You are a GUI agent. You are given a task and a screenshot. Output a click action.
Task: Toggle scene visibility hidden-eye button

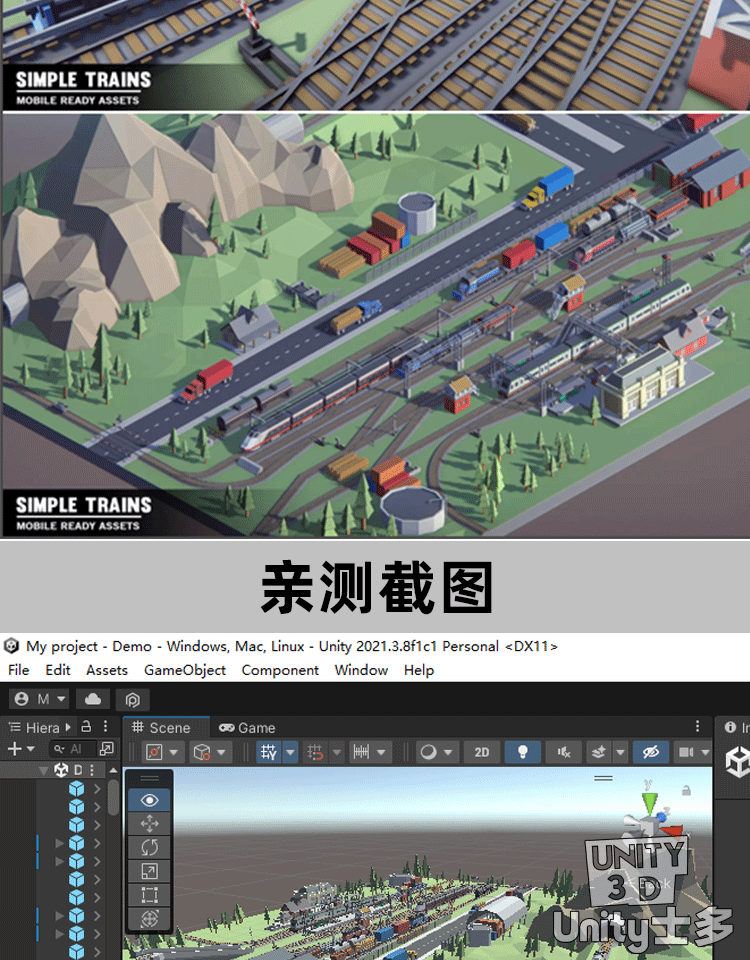650,752
